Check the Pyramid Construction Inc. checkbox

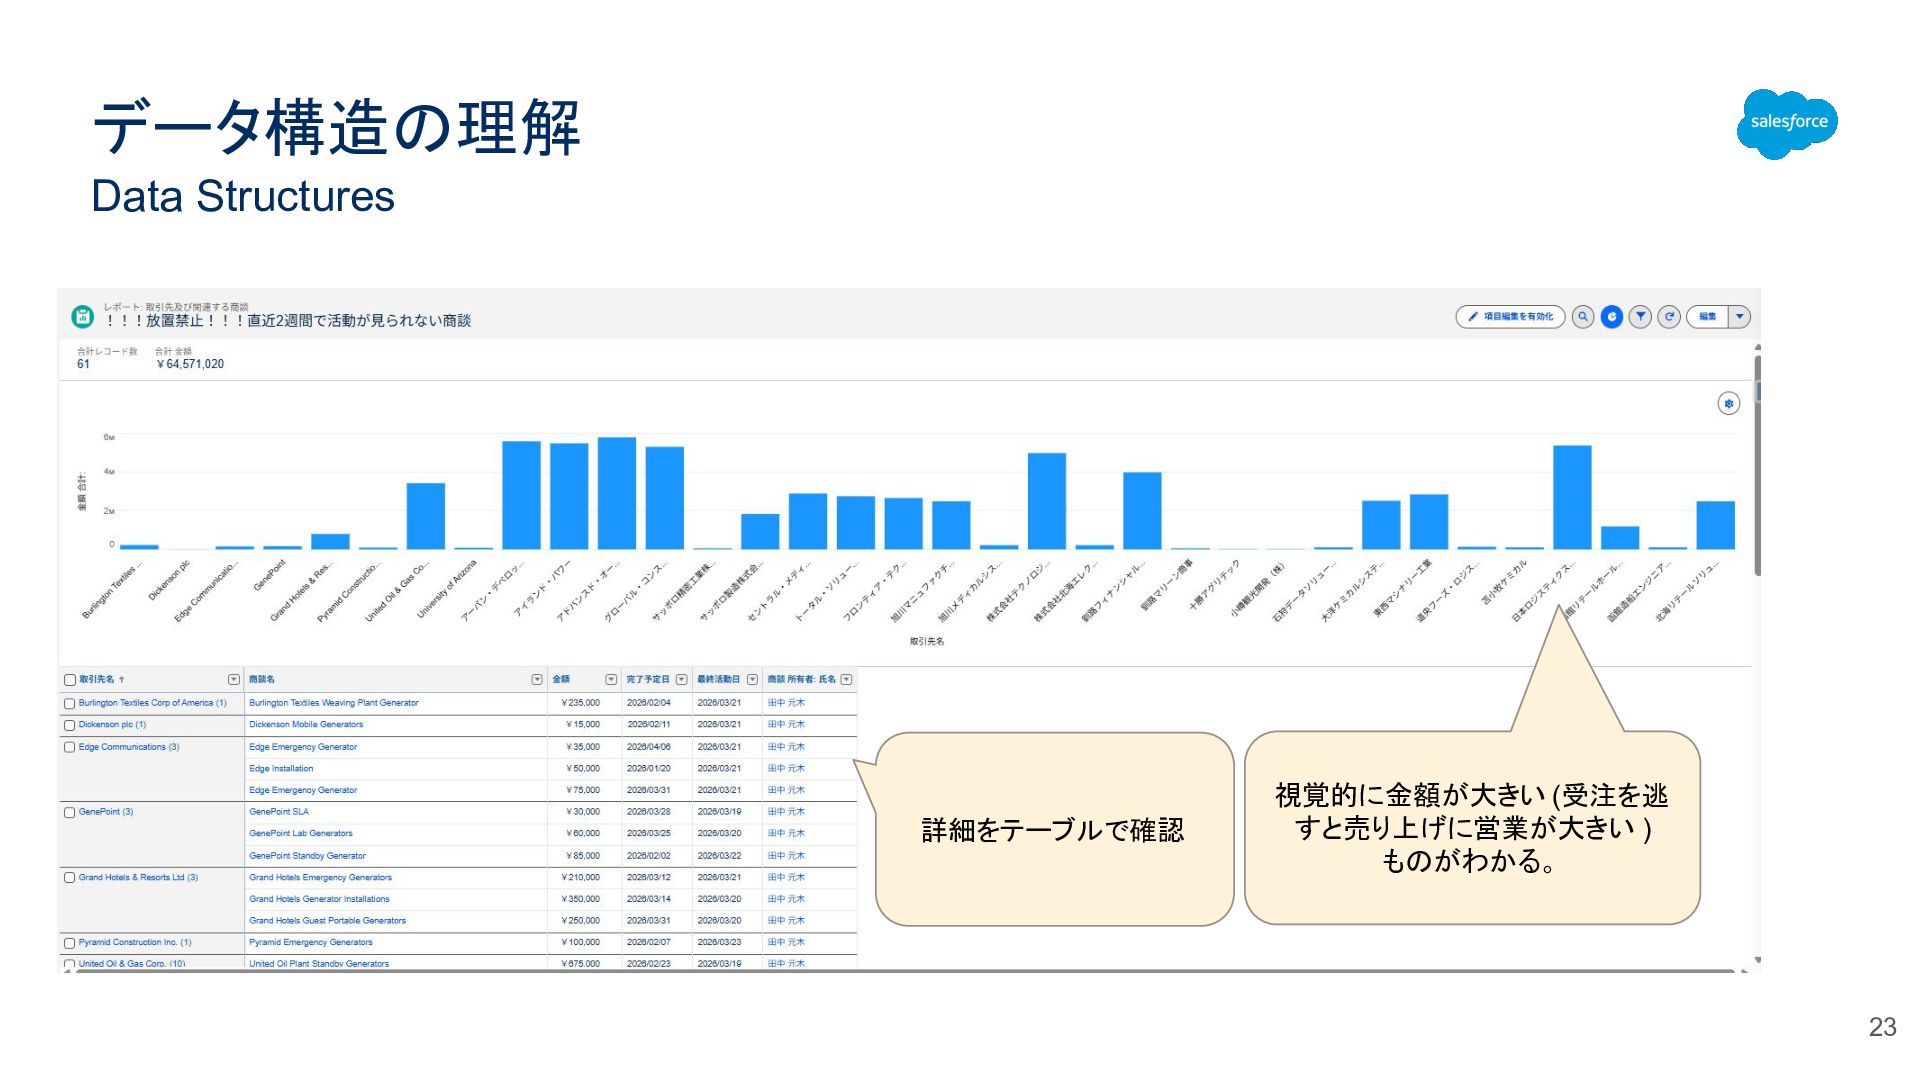point(70,943)
